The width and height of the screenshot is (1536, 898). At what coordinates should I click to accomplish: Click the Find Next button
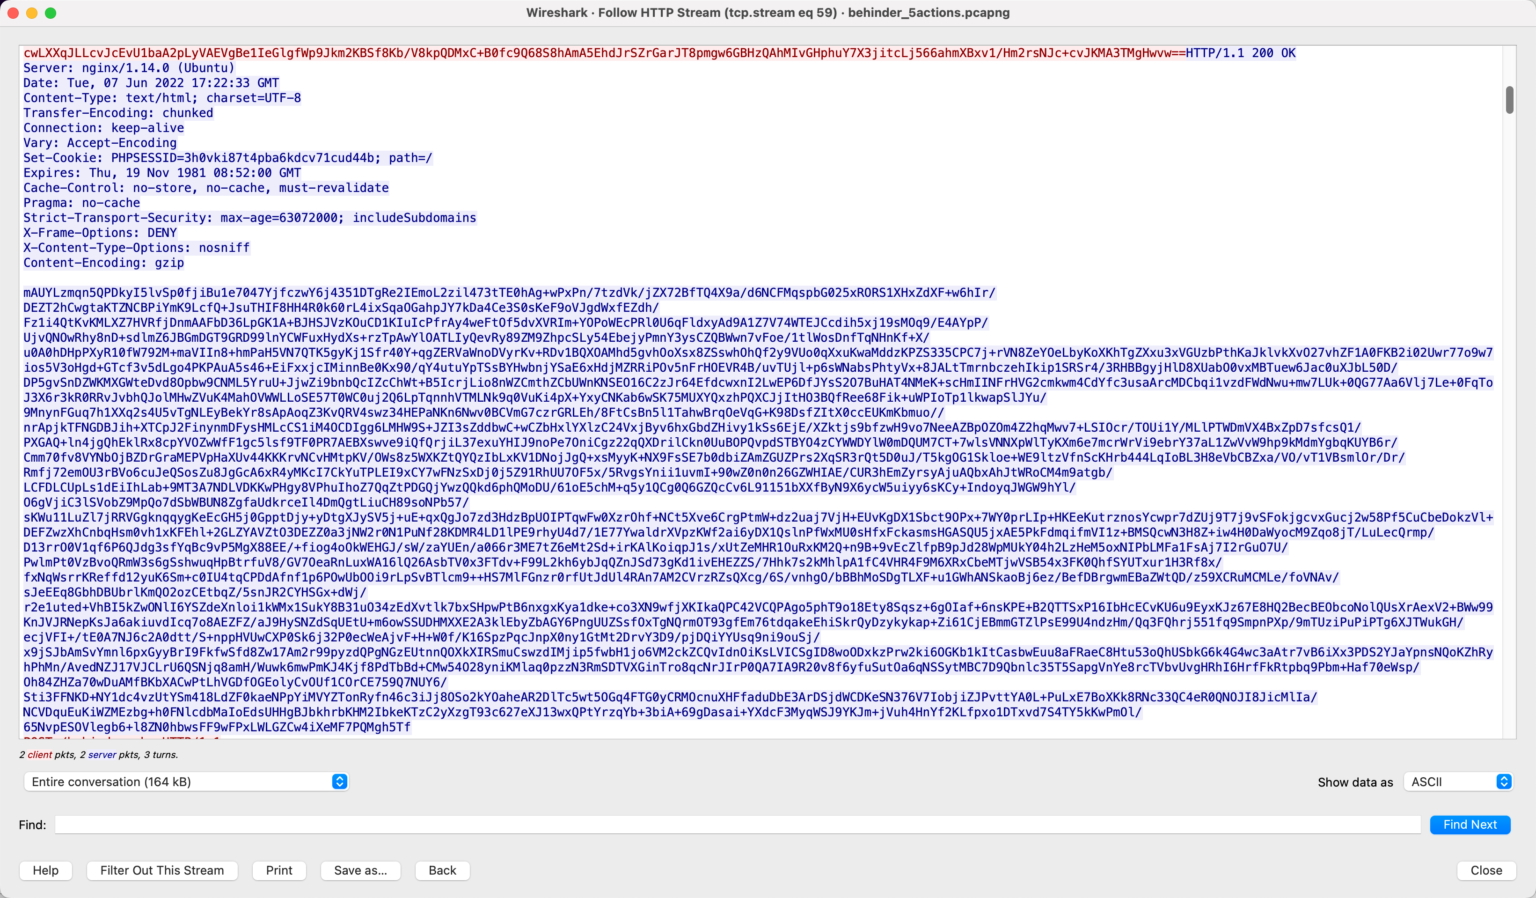[1470, 825]
